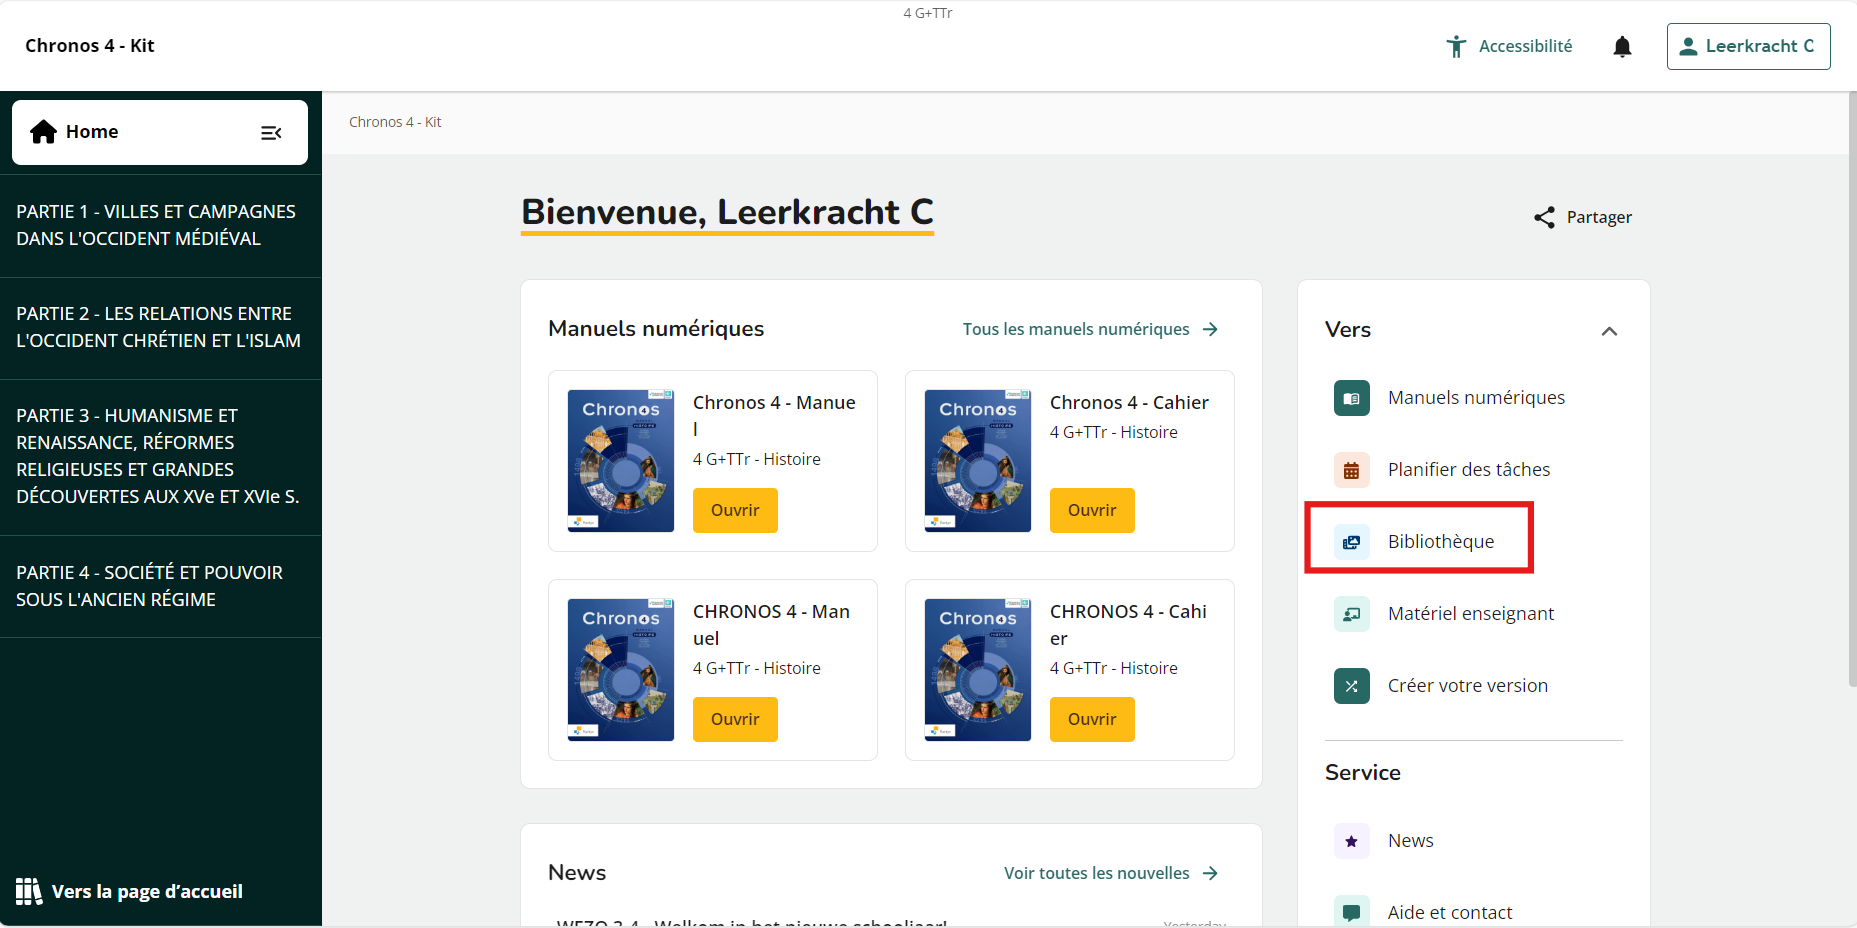Click arrow next to Voir toutes les nouvelles
This screenshot has height=928, width=1857.
(x=1210, y=873)
